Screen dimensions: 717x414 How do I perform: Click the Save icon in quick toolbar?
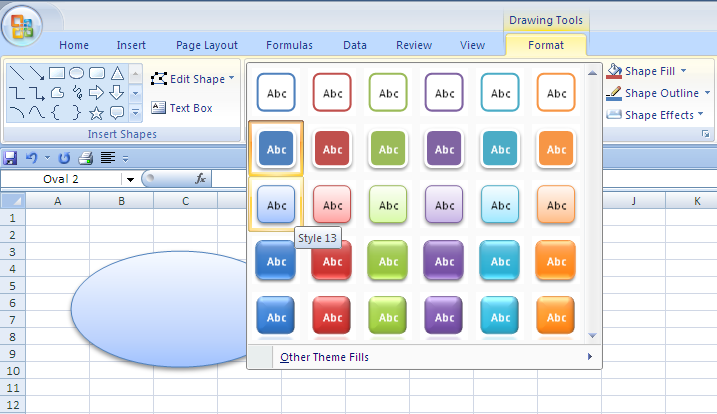pyautogui.click(x=11, y=158)
